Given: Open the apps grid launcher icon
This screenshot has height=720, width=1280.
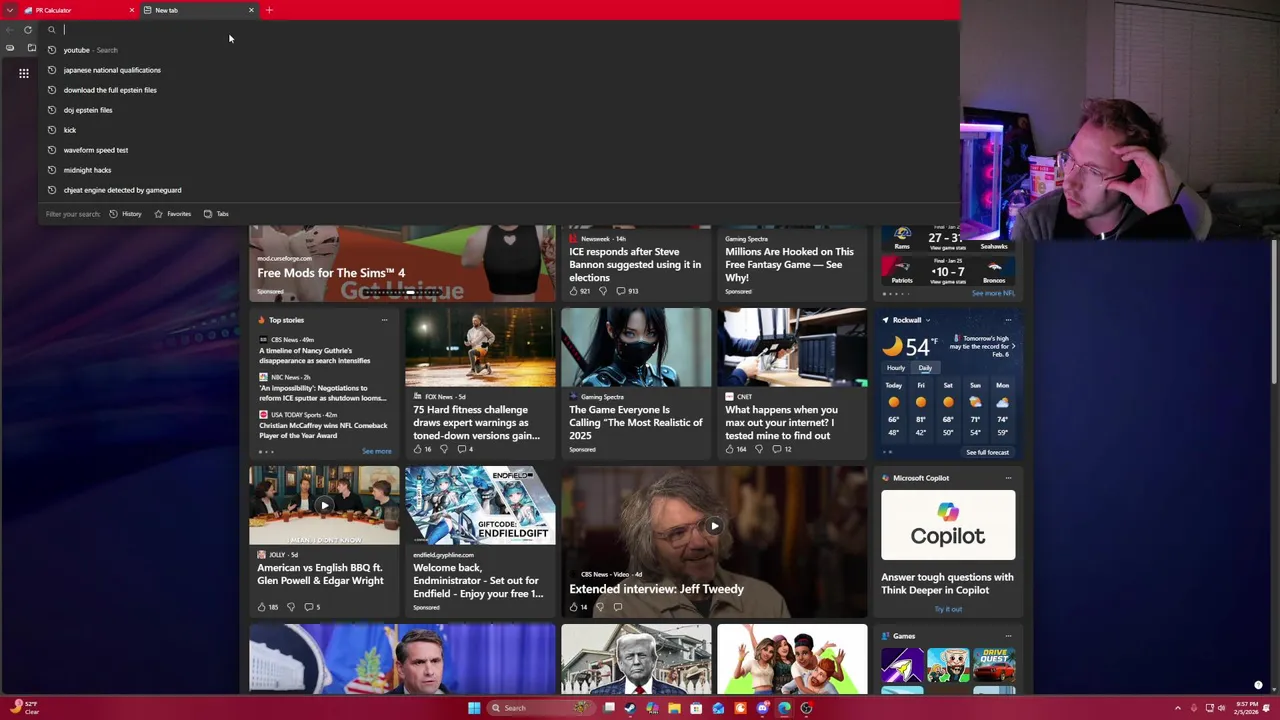Looking at the screenshot, I should pos(24,73).
